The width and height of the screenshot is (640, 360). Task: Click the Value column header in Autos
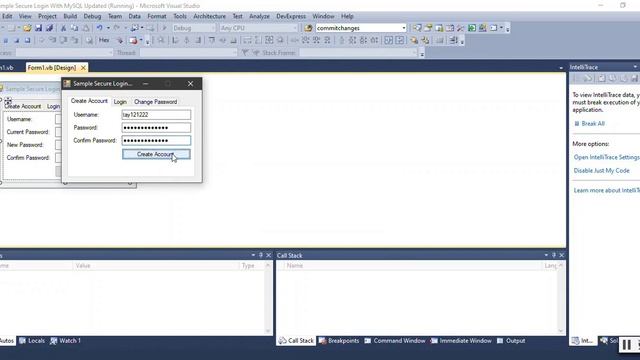point(156,266)
